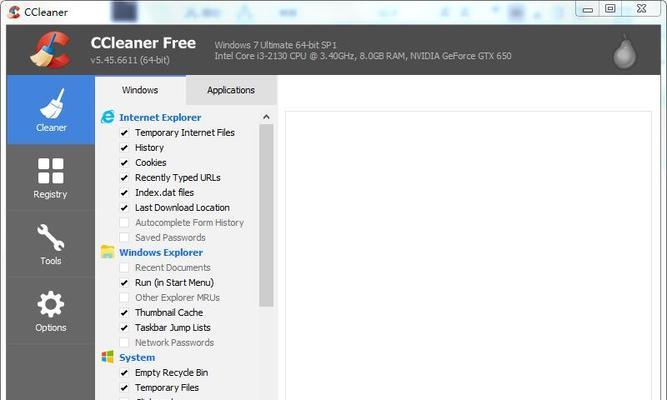Toggle Empty Recycle Bin checkbox
The width and height of the screenshot is (667, 400).
pos(124,373)
